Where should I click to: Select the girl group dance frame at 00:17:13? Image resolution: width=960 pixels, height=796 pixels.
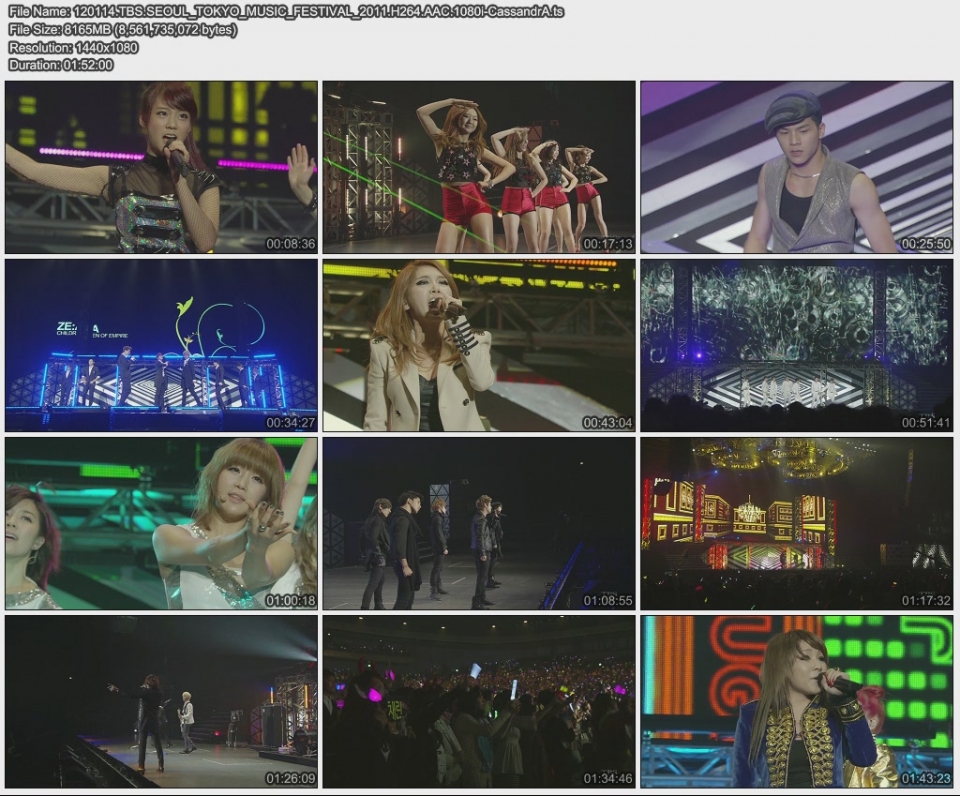point(480,165)
